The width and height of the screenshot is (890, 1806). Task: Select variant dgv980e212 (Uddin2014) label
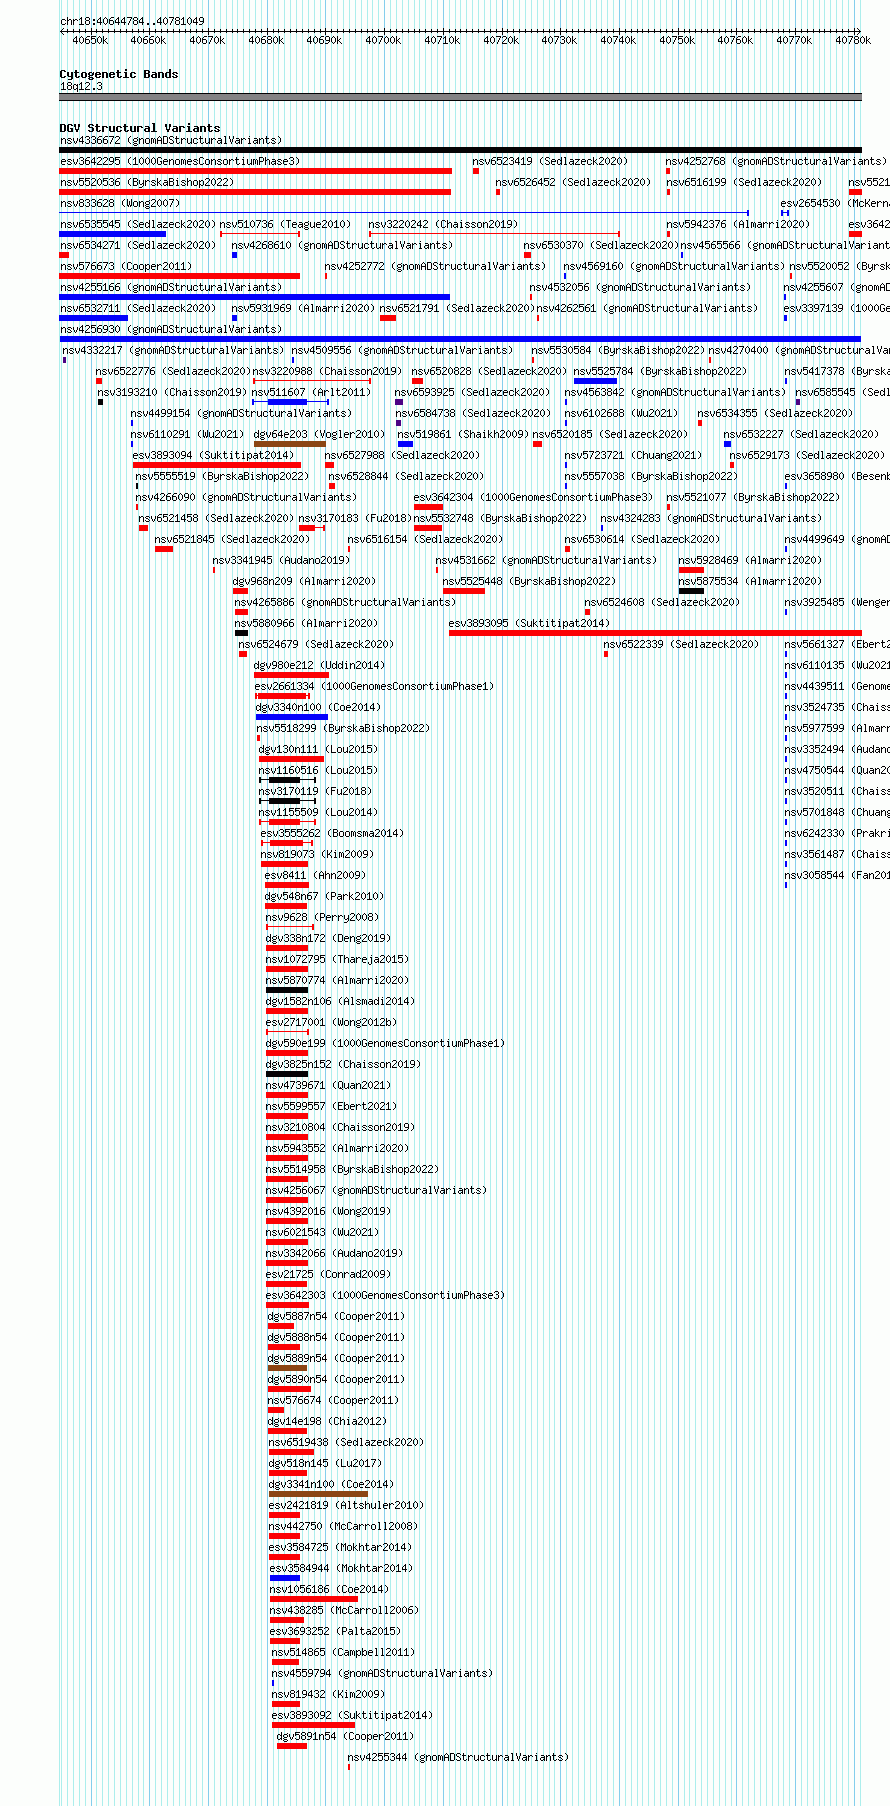click(x=319, y=665)
